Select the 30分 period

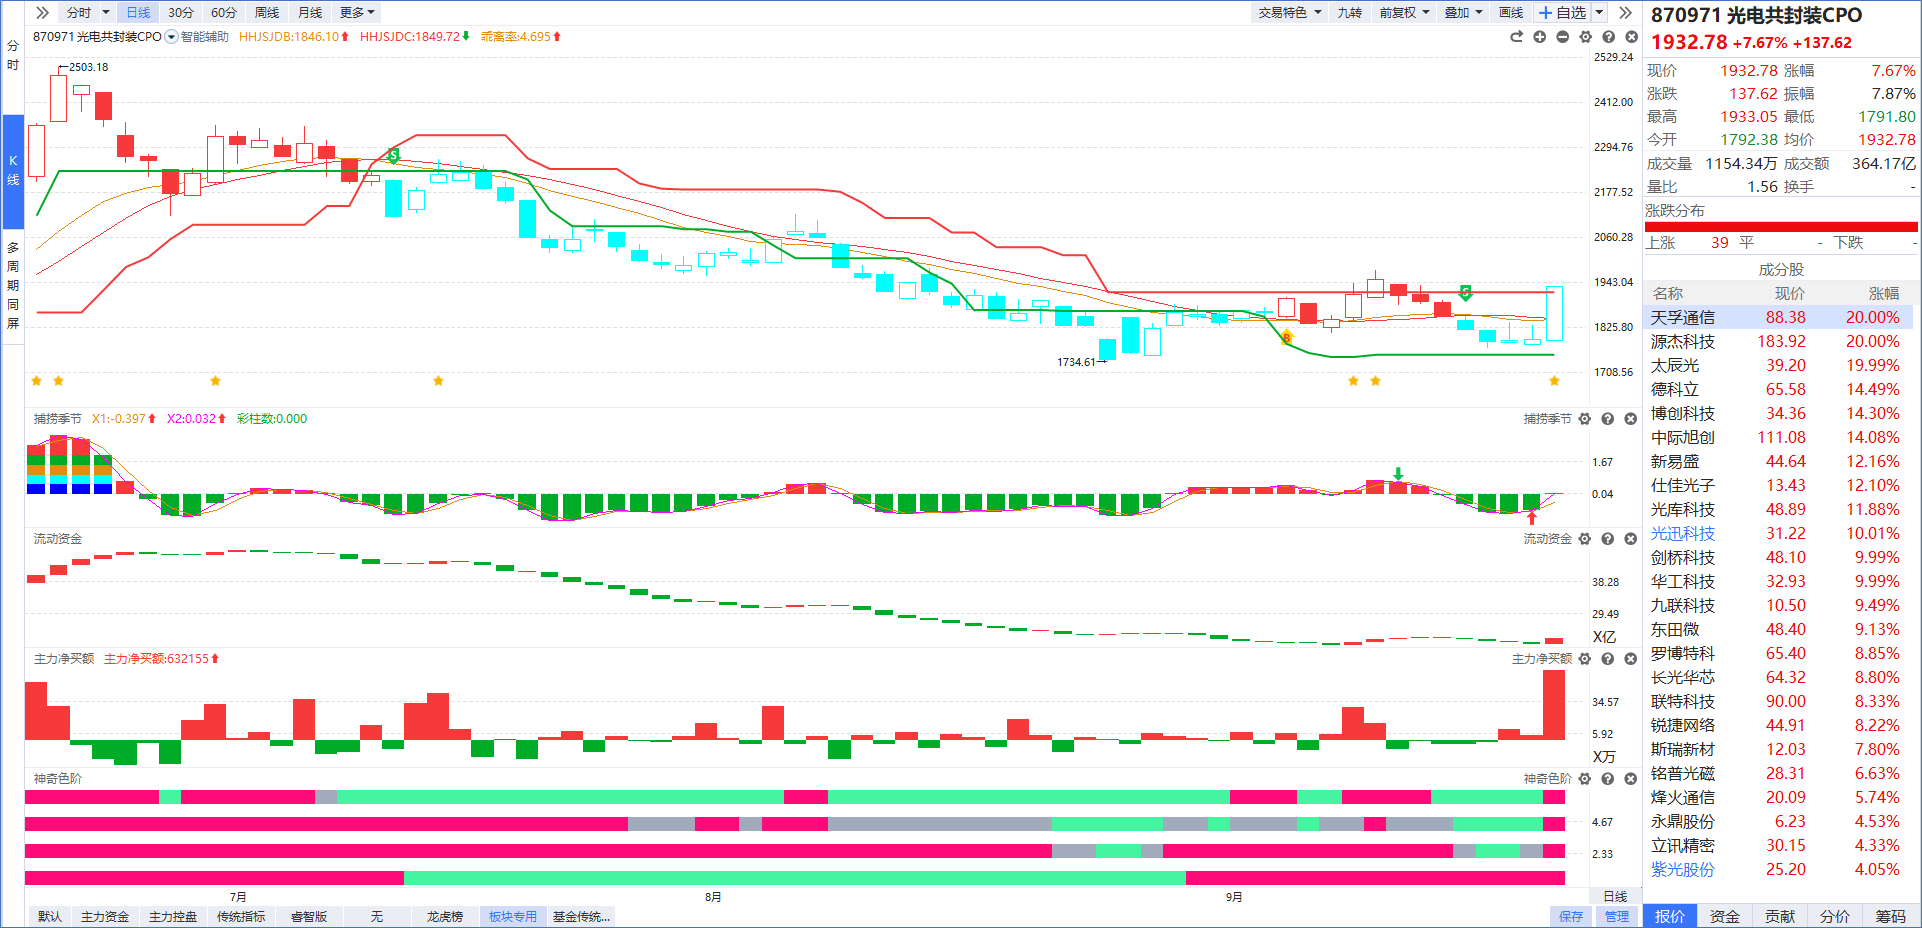coord(181,12)
